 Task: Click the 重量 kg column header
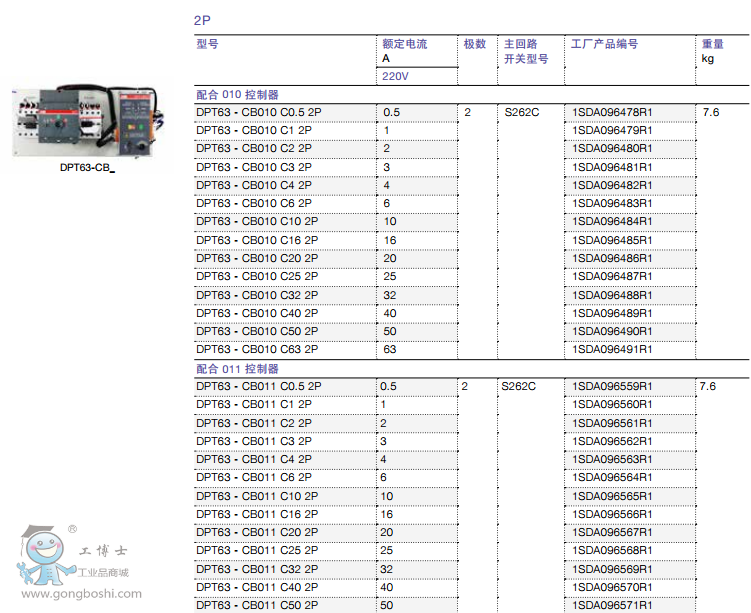click(x=712, y=51)
